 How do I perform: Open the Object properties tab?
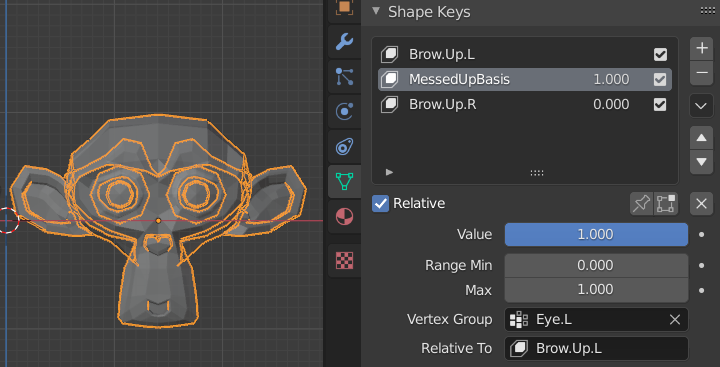344,7
